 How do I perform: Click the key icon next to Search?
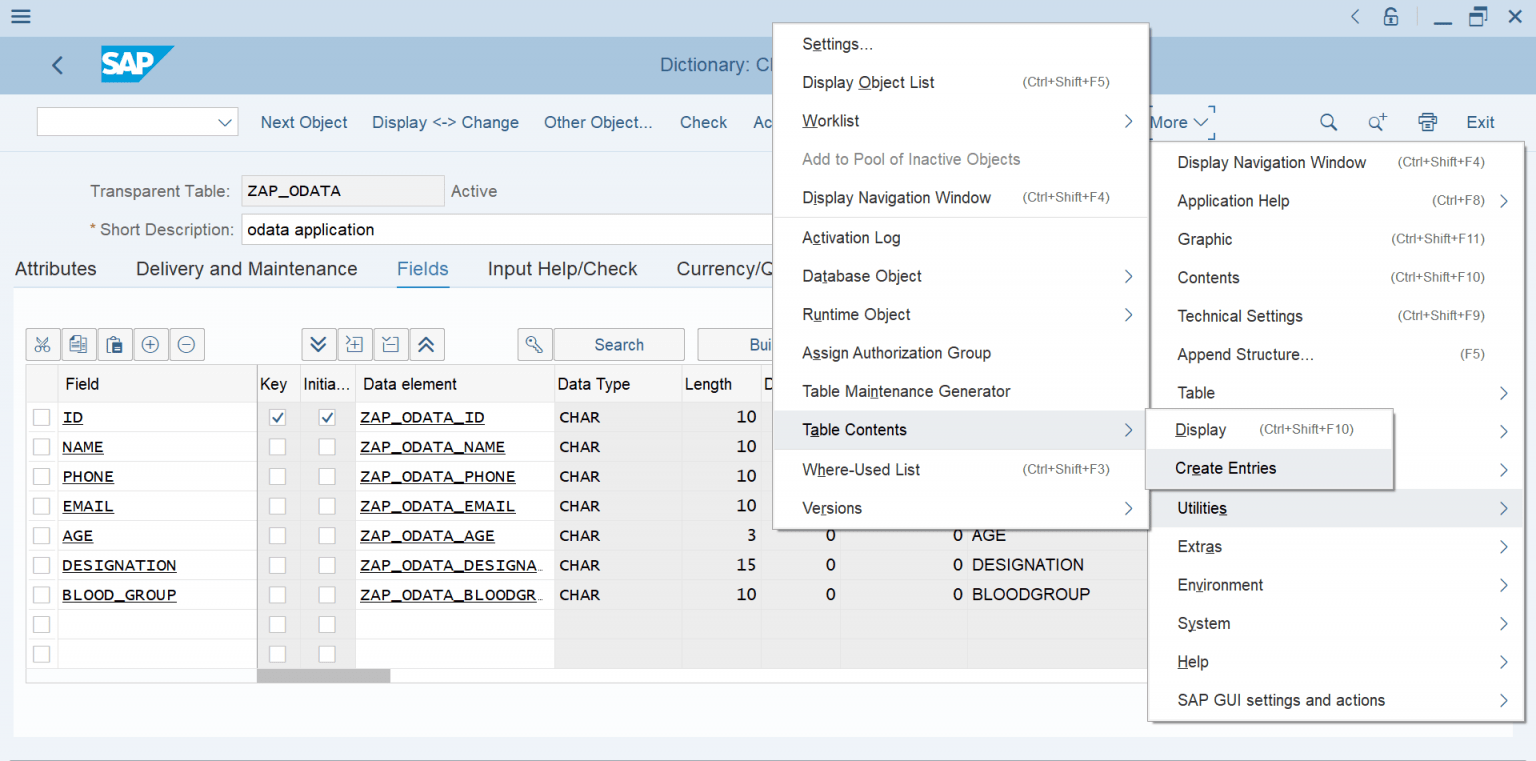click(534, 344)
